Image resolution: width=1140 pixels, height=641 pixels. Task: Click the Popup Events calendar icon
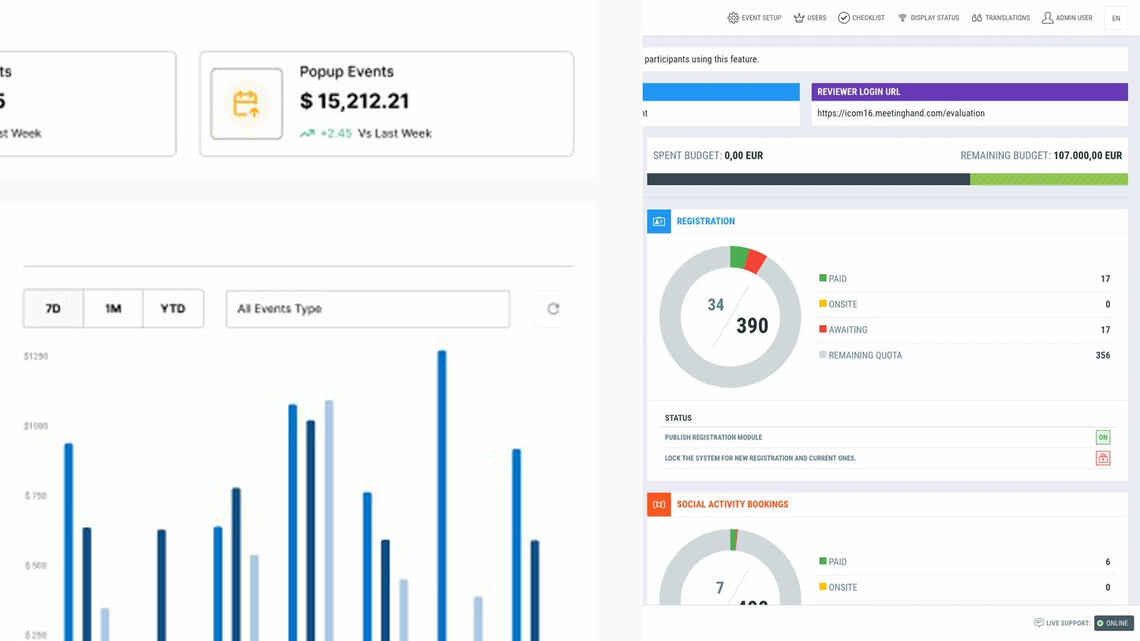tap(246, 103)
